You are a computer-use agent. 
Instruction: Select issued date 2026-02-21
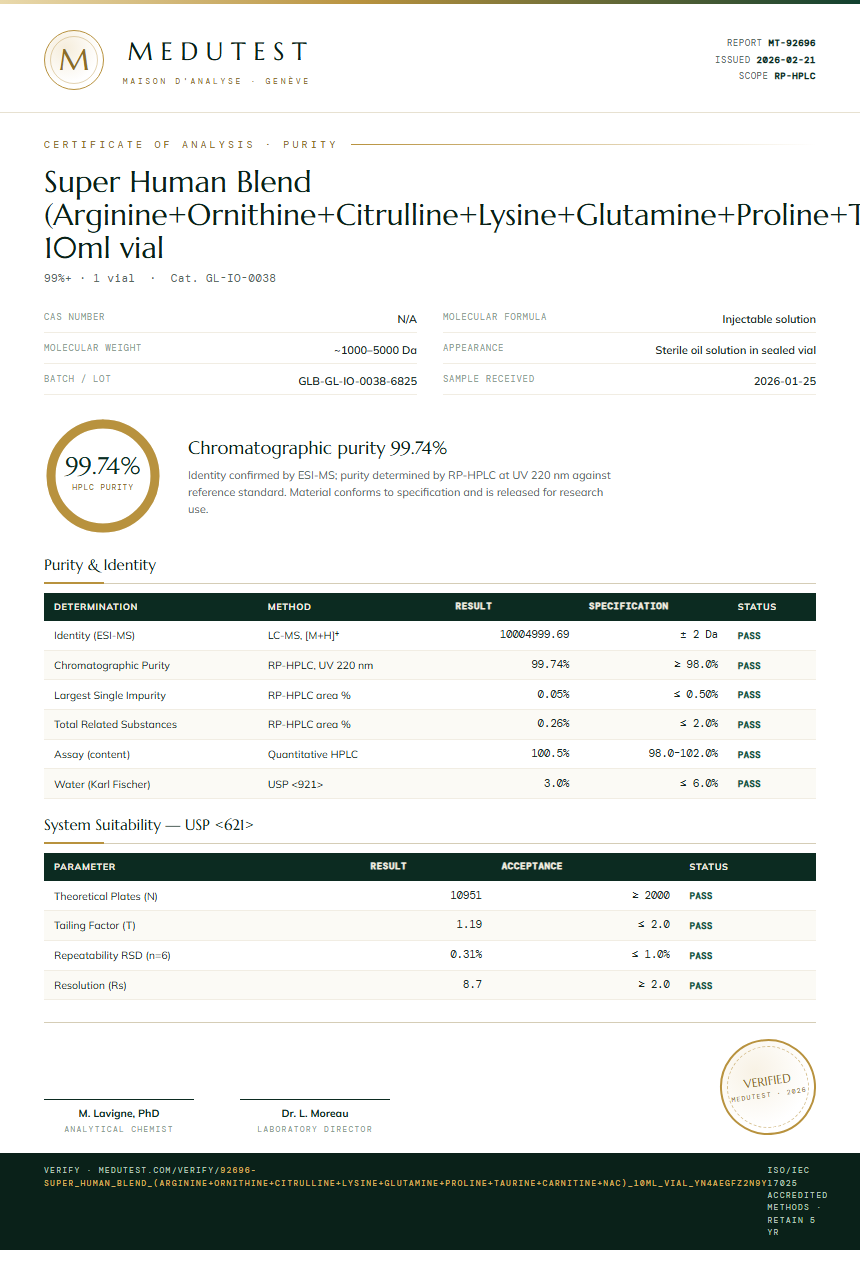tap(786, 60)
